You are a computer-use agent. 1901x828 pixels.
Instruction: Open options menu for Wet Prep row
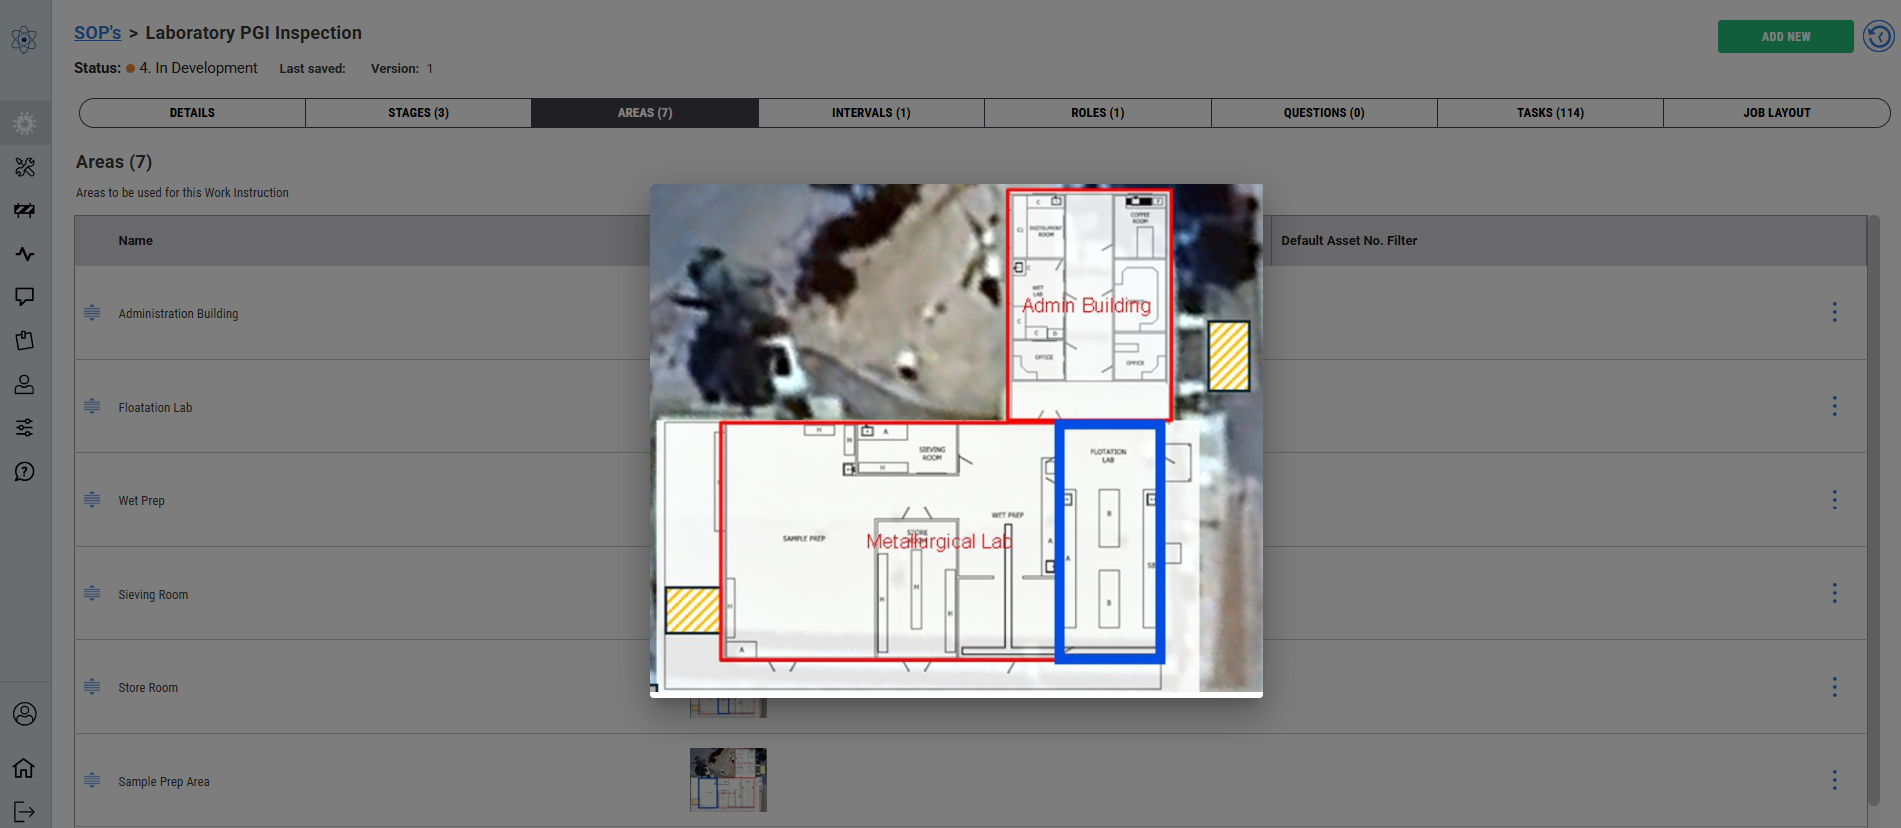[1834, 500]
